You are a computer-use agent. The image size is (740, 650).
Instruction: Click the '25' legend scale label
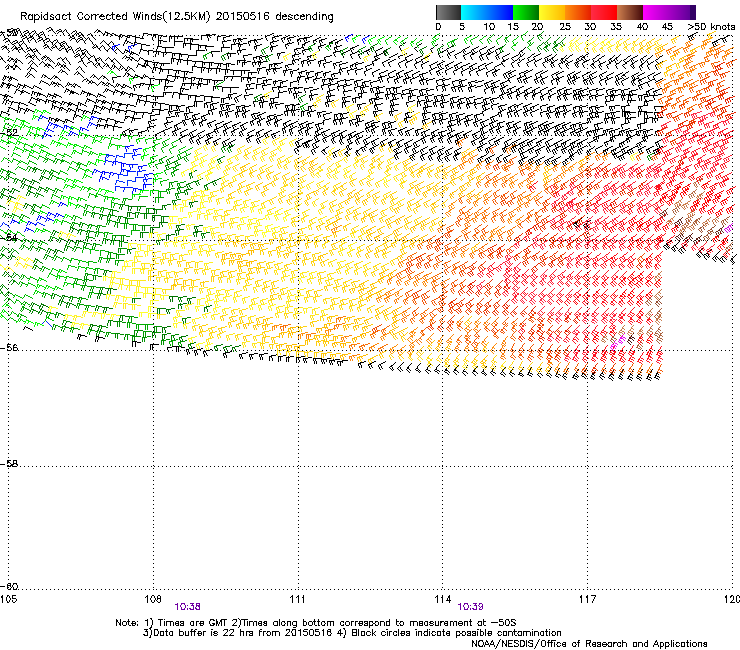tap(565, 27)
